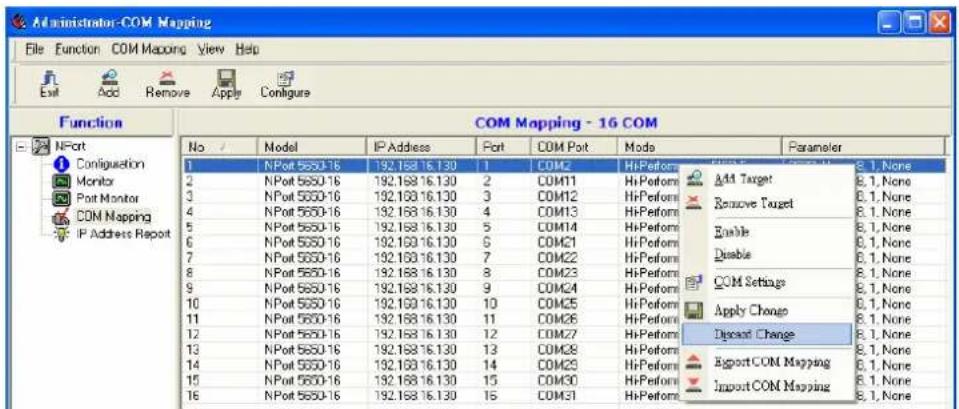Select the row with COM31

pyautogui.click(x=563, y=394)
